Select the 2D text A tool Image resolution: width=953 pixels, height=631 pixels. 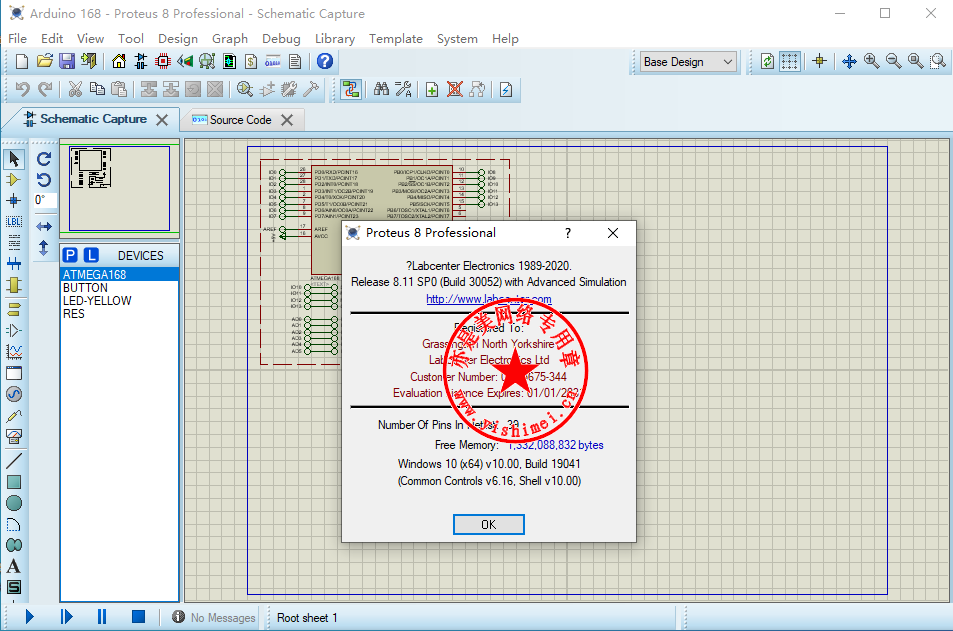pos(13,566)
